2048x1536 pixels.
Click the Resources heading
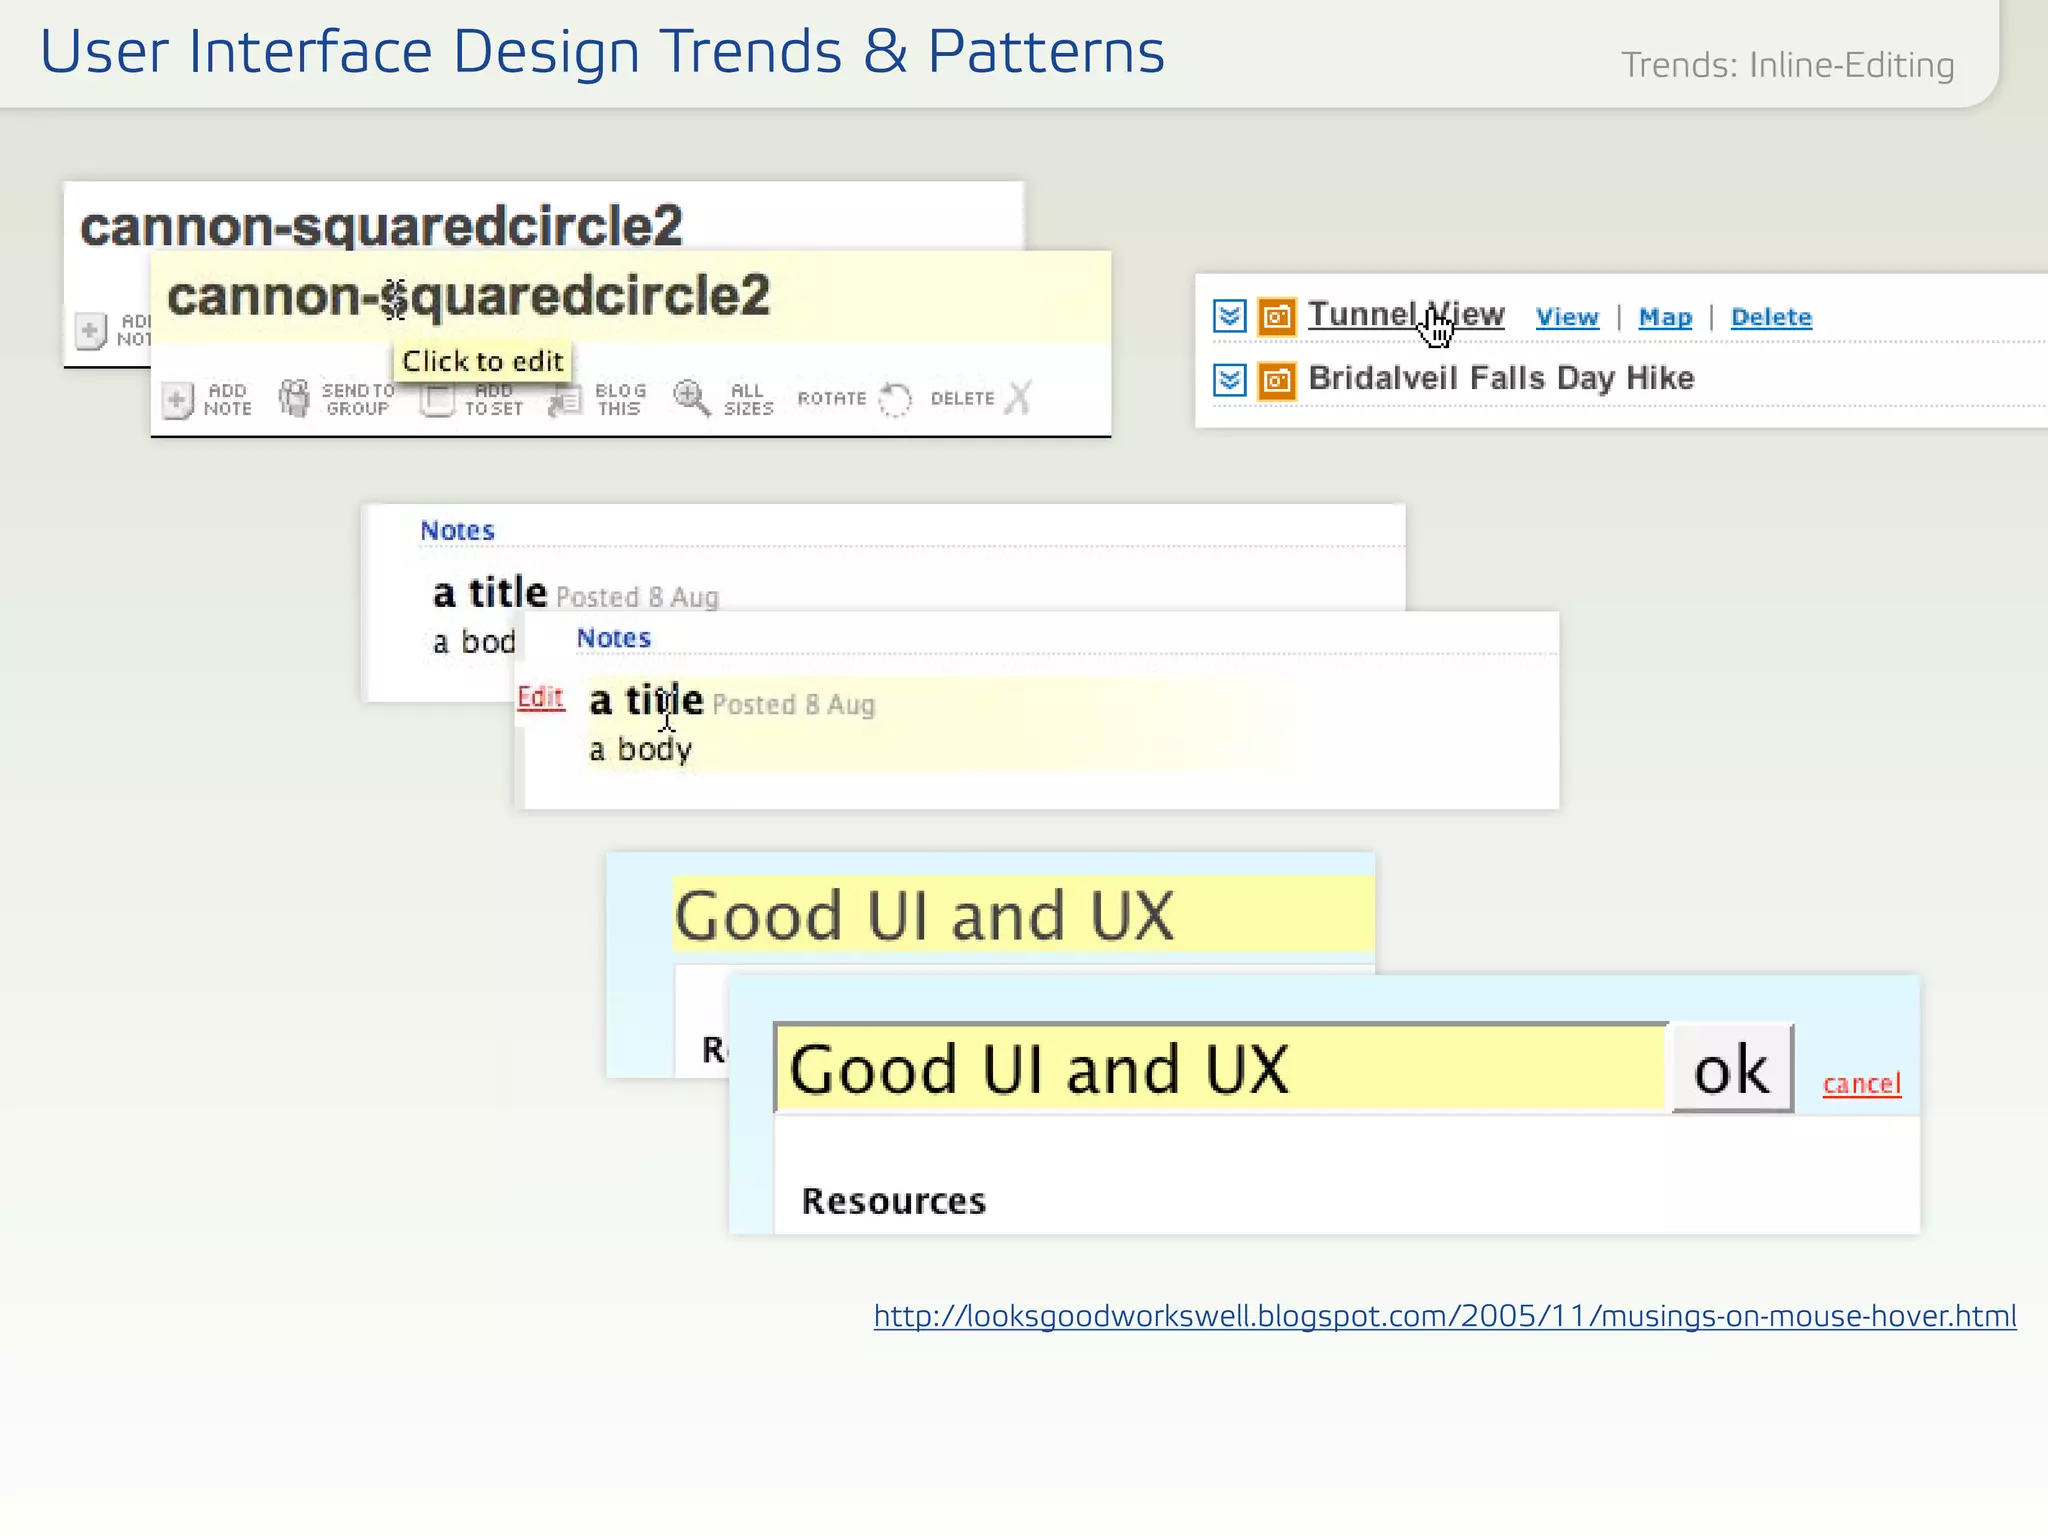click(x=894, y=1200)
